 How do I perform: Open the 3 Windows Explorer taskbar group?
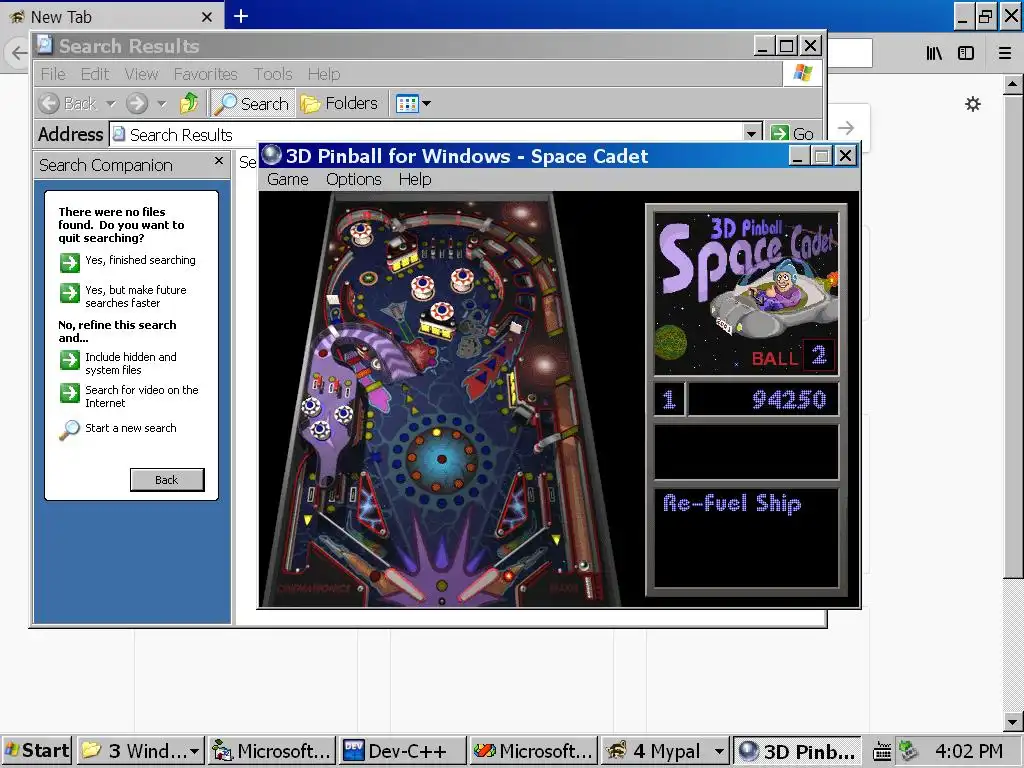pos(140,751)
